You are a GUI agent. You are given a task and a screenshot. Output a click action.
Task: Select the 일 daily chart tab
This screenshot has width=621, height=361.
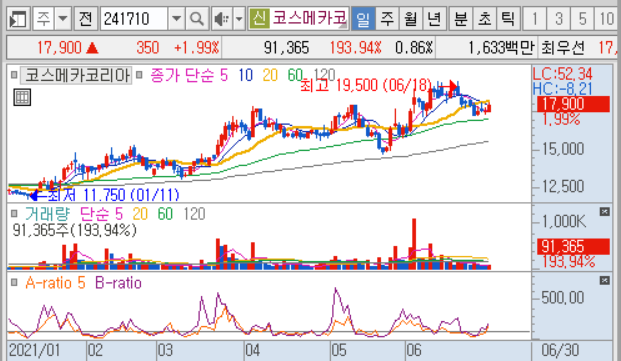(x=363, y=19)
